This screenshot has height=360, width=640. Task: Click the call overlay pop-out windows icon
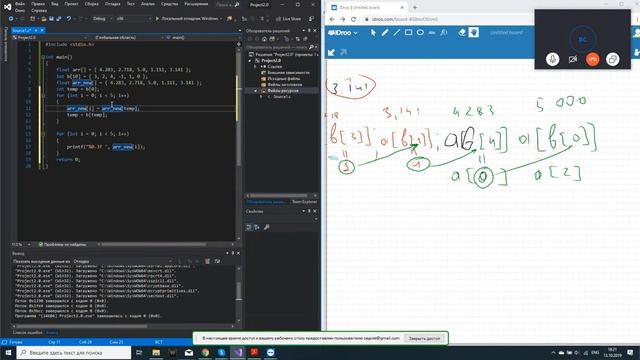click(x=612, y=59)
